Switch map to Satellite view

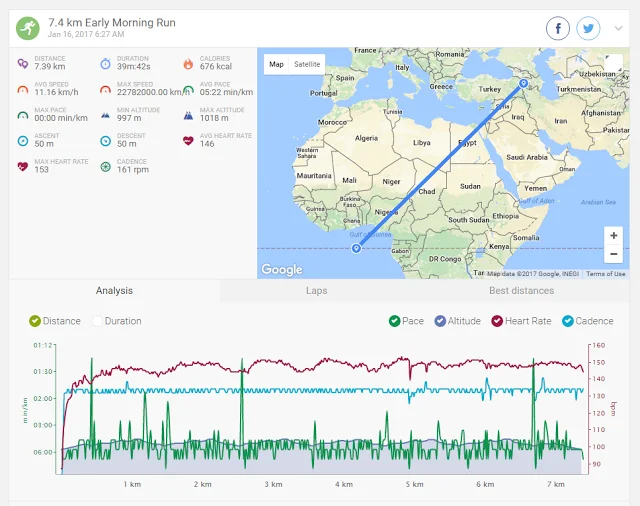pos(307,64)
